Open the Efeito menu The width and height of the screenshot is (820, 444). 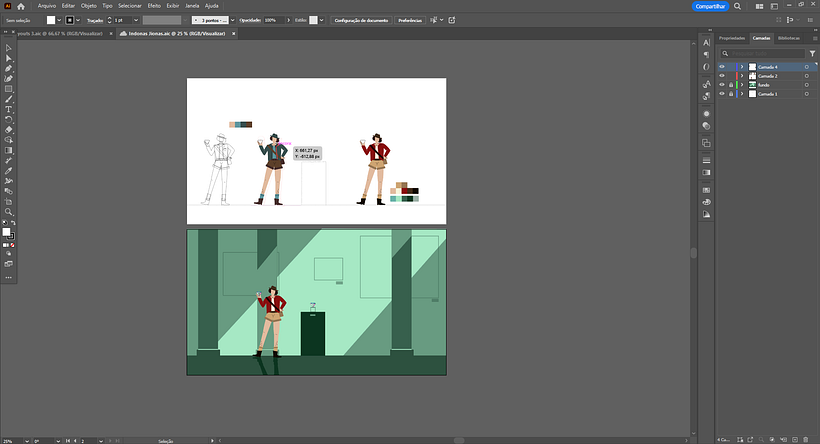[154, 6]
